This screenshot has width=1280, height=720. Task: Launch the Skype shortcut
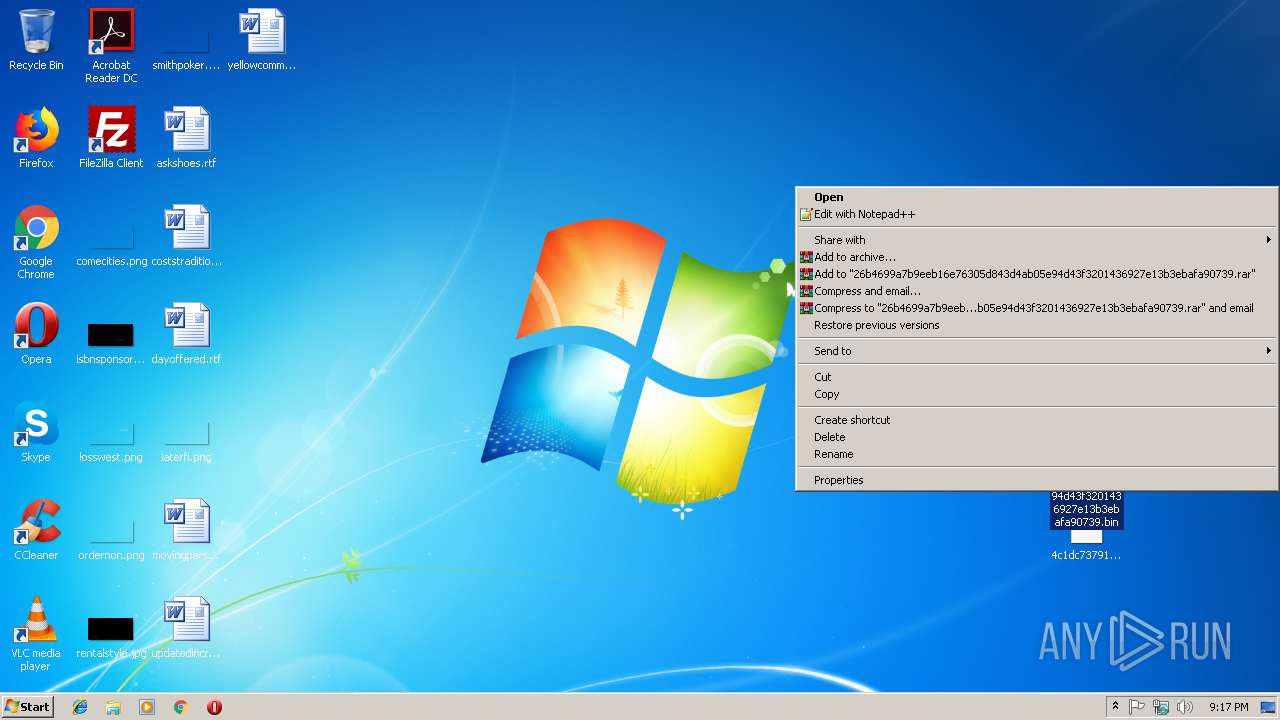coord(36,432)
